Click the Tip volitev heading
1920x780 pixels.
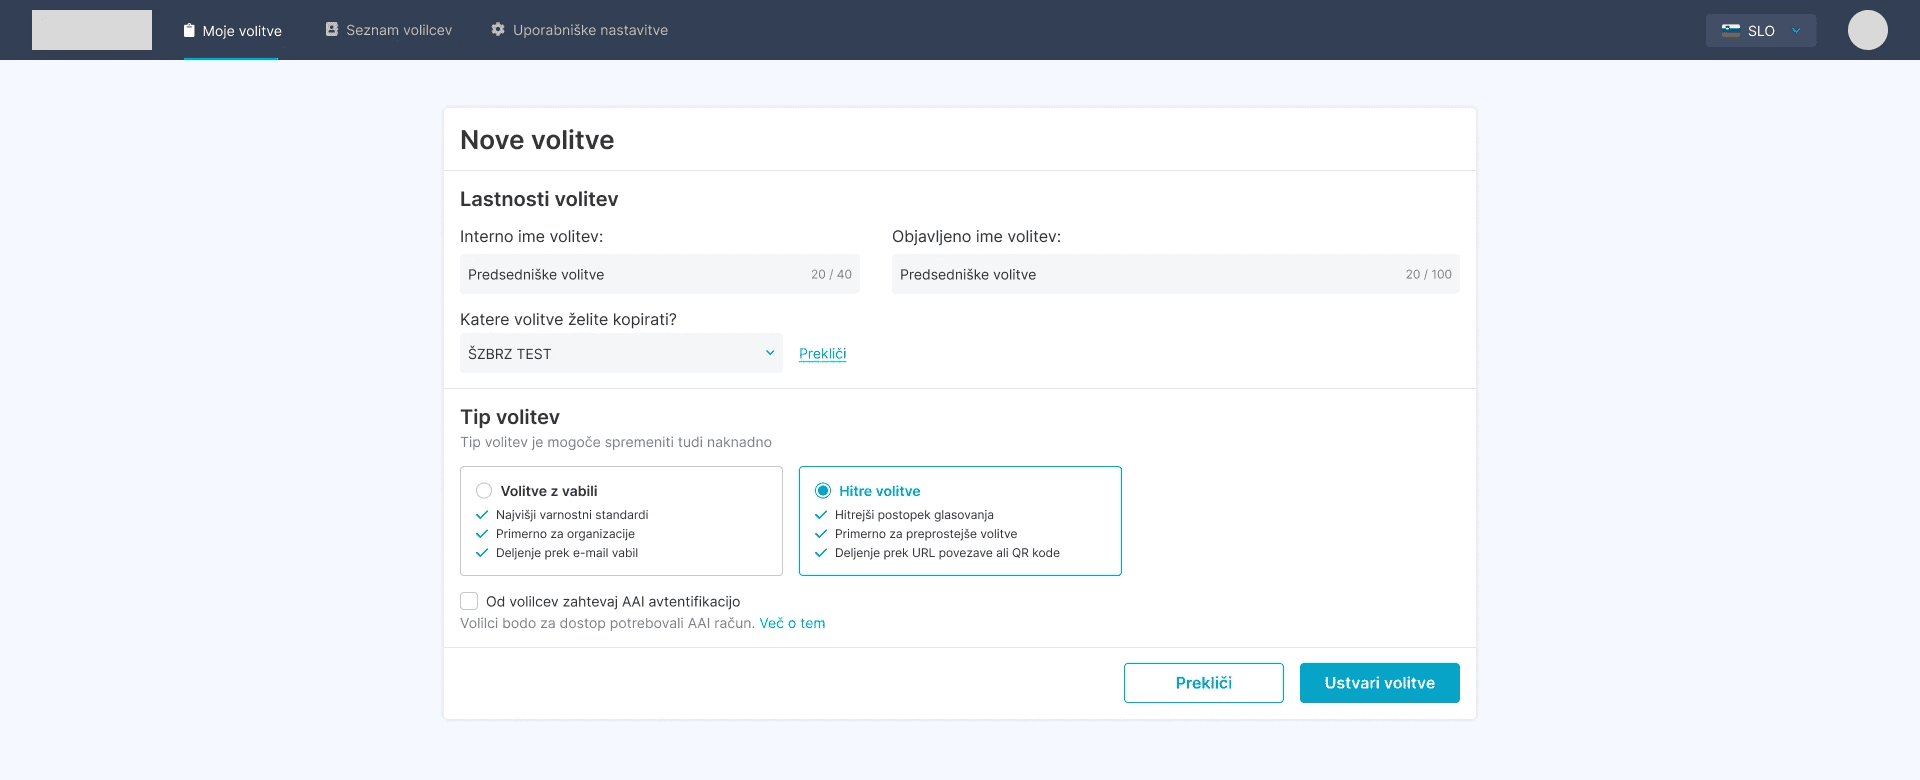510,417
